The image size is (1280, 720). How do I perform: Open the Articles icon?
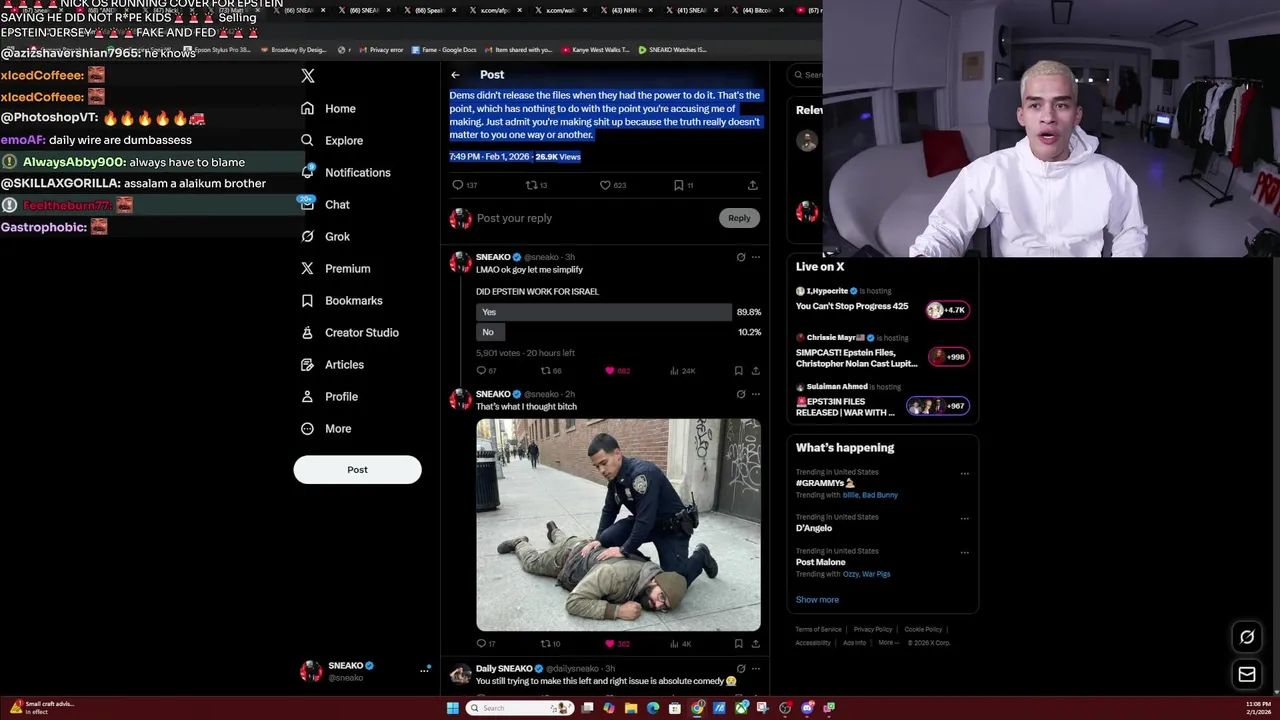click(x=307, y=364)
